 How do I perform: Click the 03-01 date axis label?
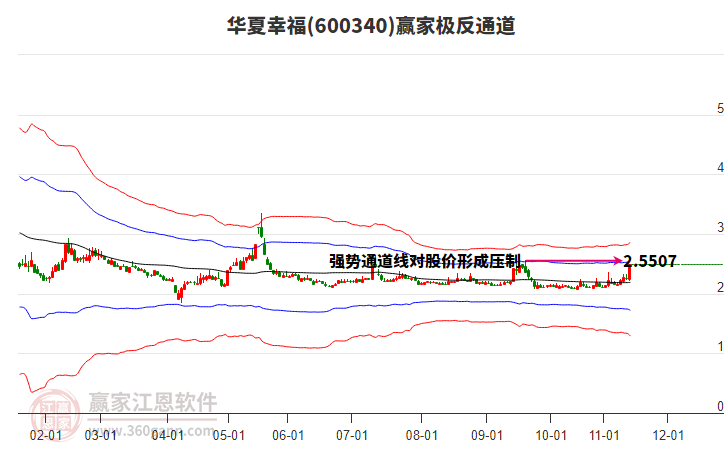pos(100,435)
